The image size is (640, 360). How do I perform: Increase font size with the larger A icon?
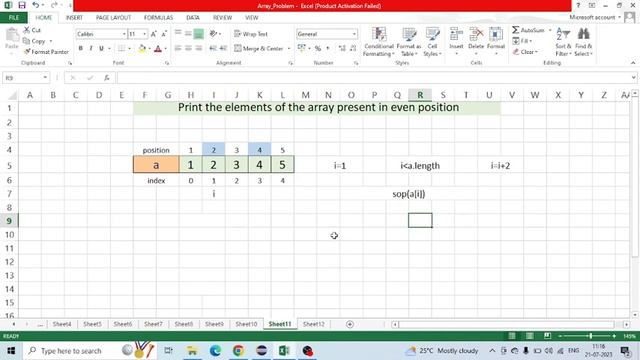coord(154,34)
